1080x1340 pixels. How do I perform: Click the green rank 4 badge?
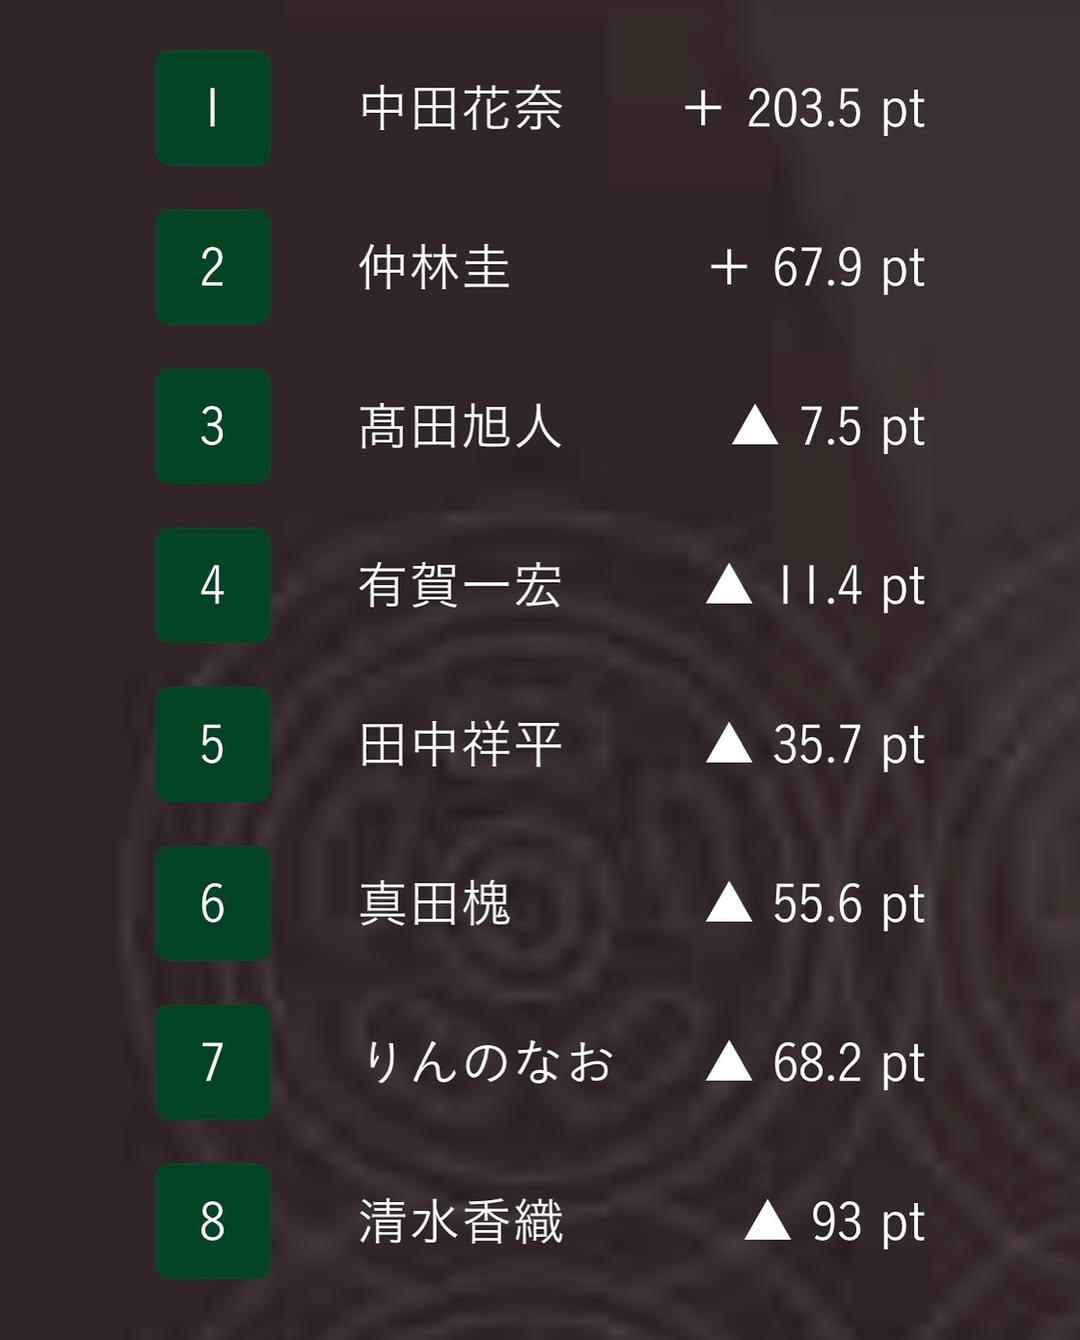coord(213,585)
